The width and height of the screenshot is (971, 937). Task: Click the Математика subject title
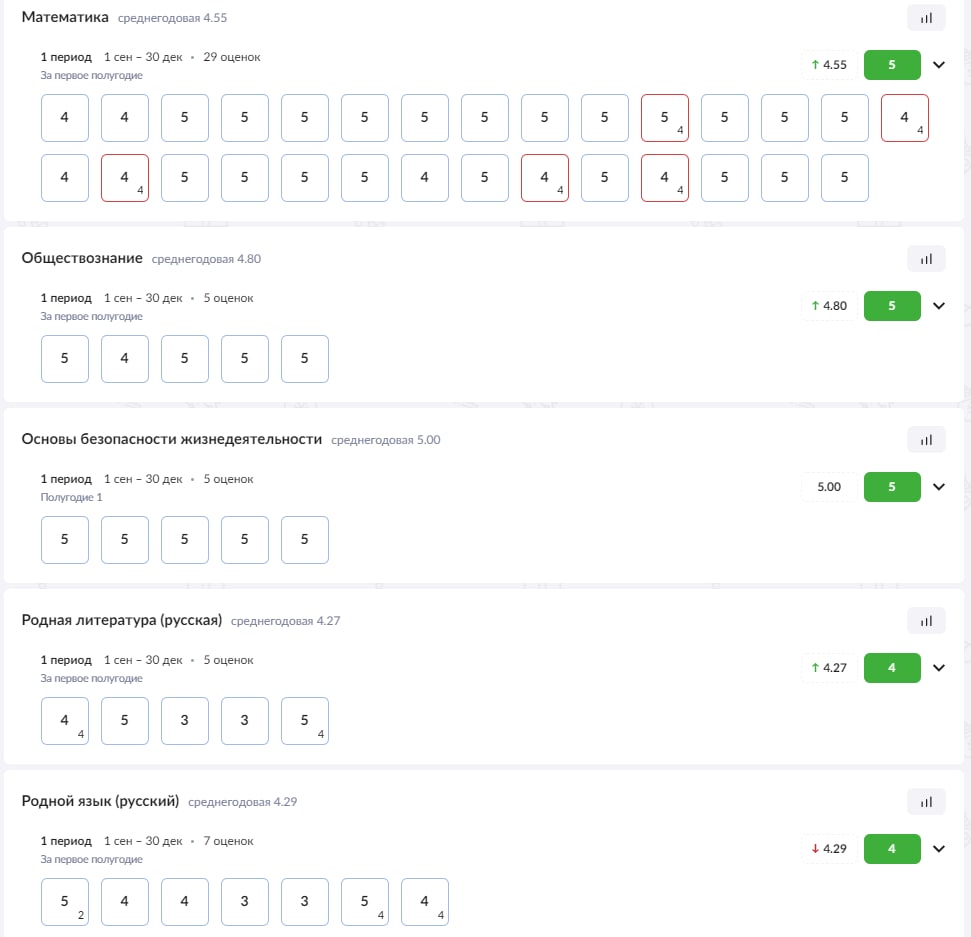pos(65,17)
